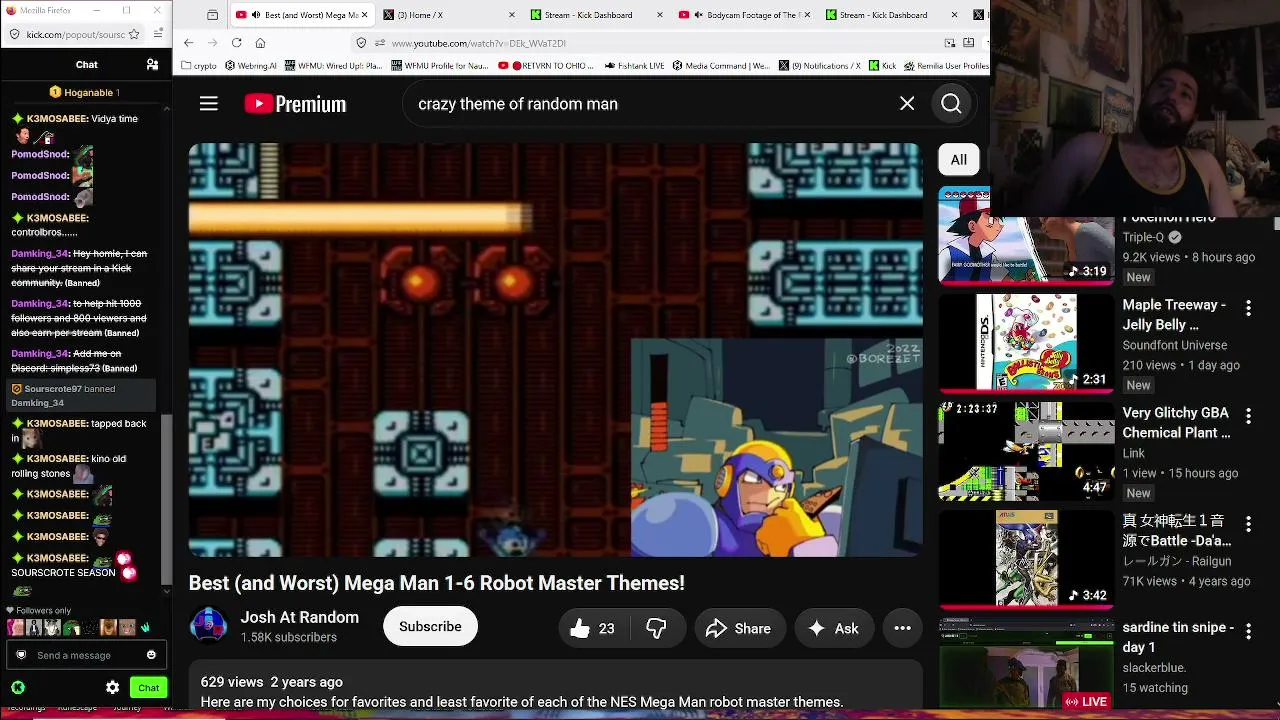Open the (9) Notifications / X bookmark
Image resolution: width=1280 pixels, height=720 pixels.
[x=820, y=66]
